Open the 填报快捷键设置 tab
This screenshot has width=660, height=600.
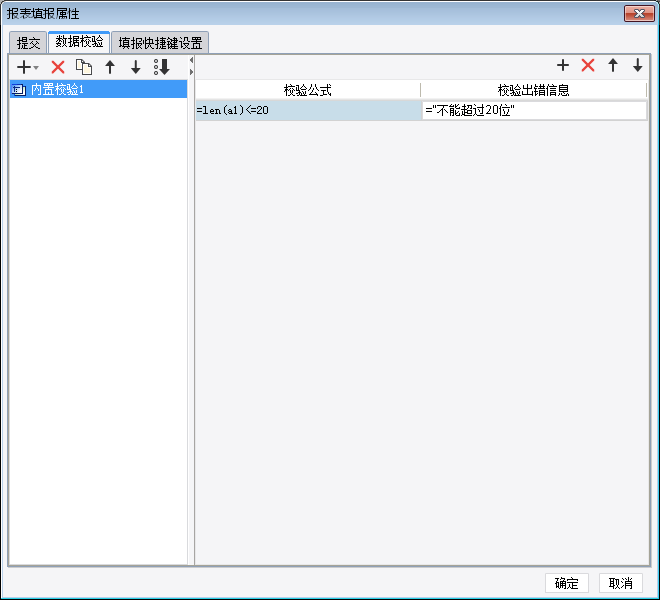click(160, 43)
